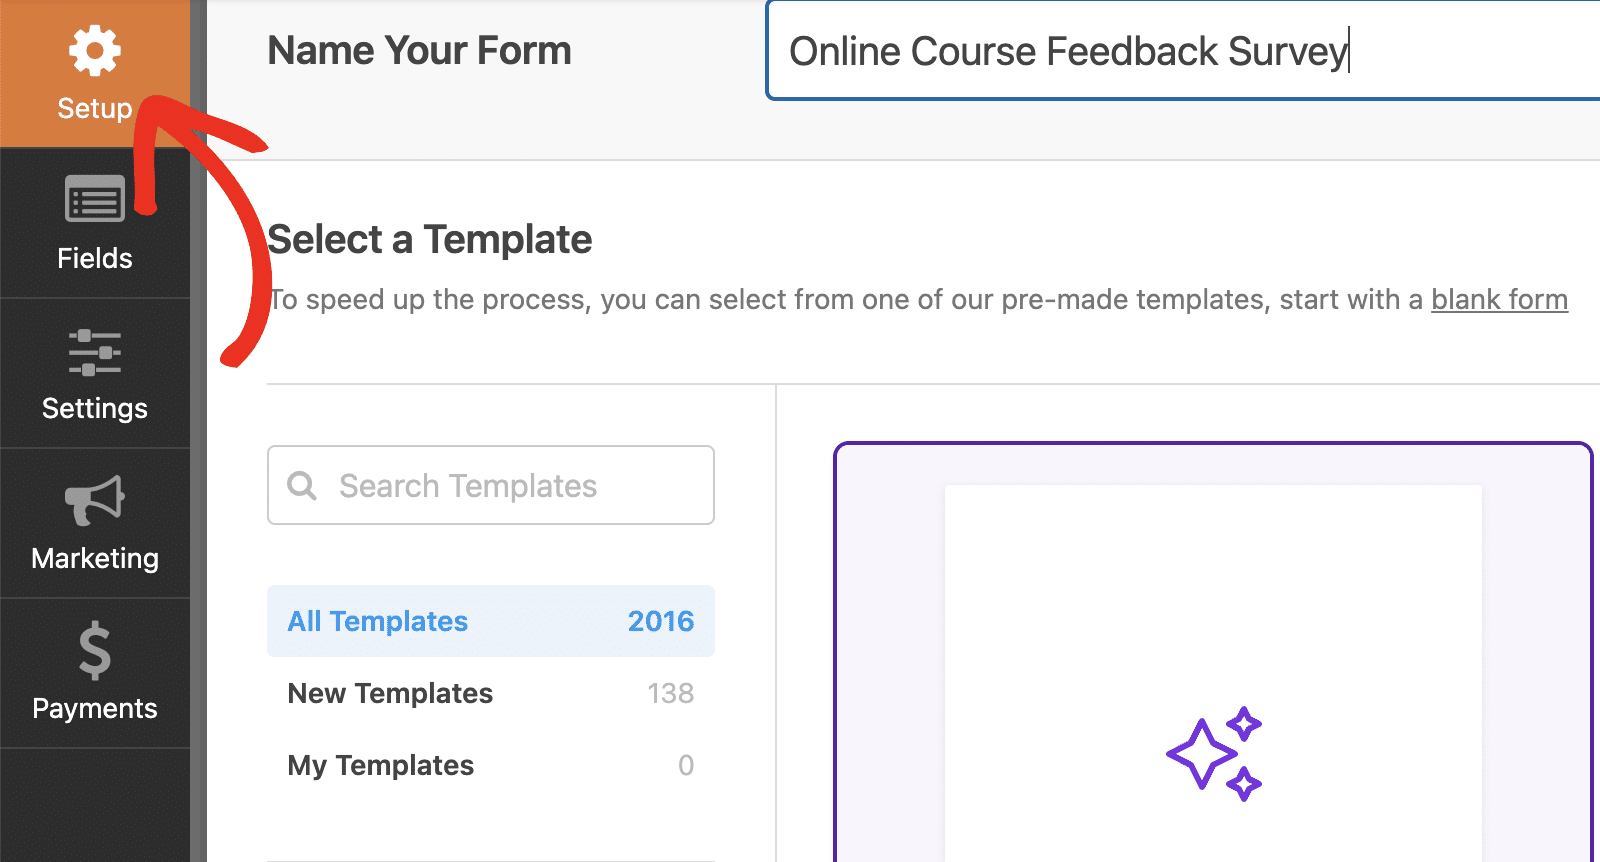This screenshot has height=862, width=1600.
Task: Click the Fields label in sidebar
Action: (x=95, y=258)
